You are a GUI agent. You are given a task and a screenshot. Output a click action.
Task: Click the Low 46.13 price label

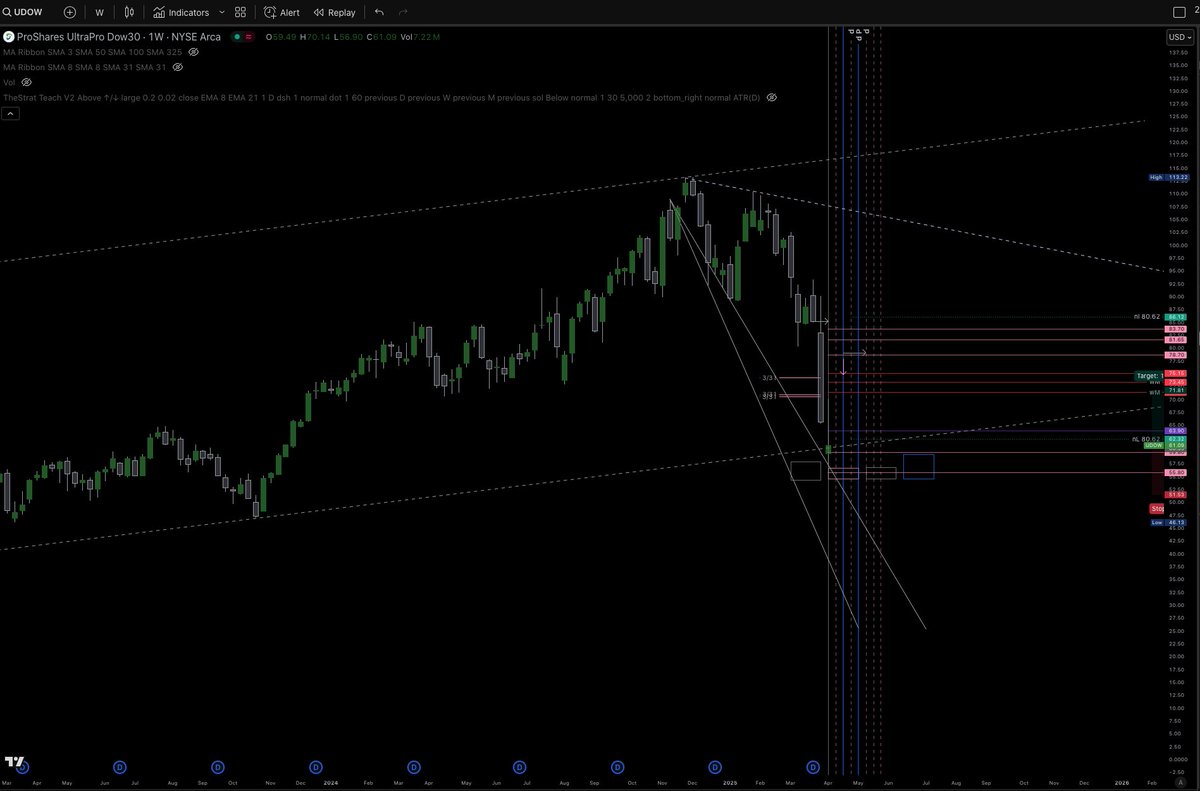coord(1169,522)
